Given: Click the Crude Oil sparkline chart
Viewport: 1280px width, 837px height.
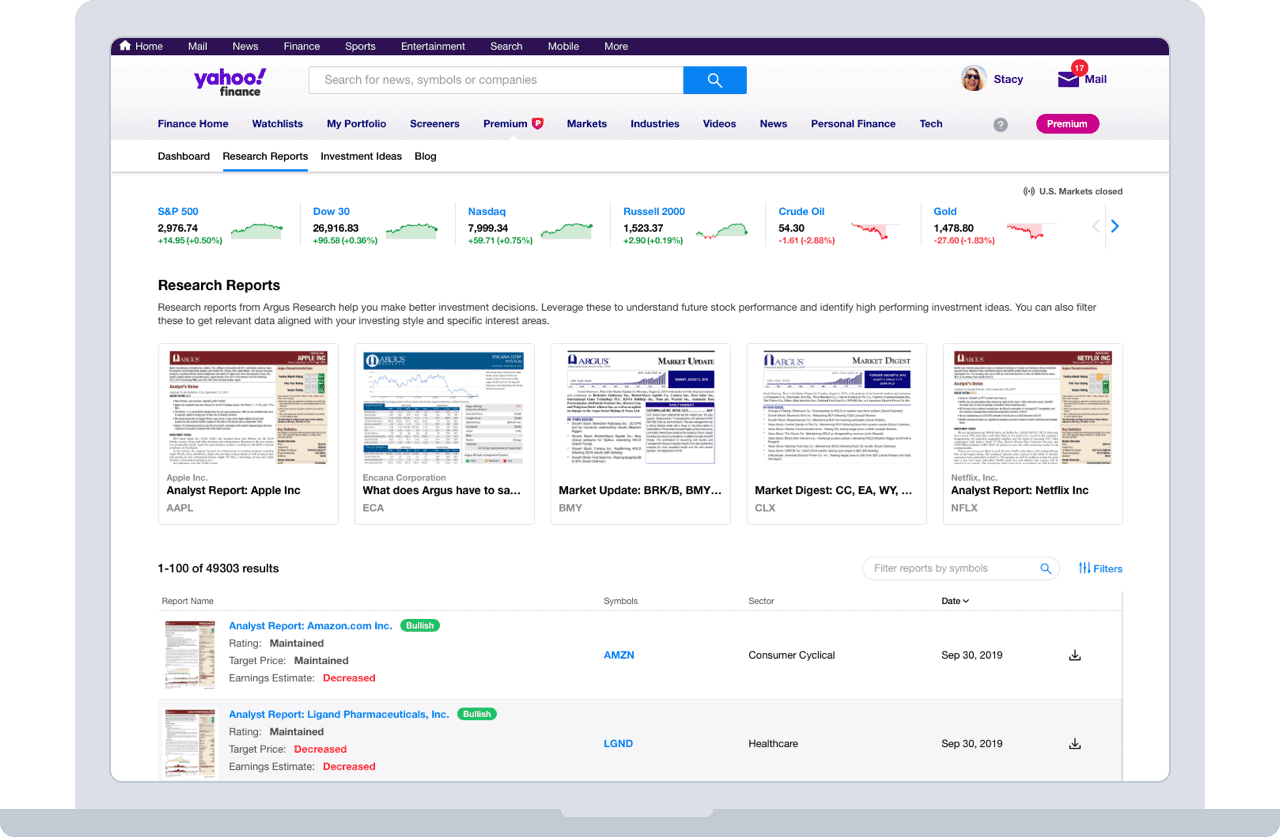Looking at the screenshot, I should click(875, 232).
